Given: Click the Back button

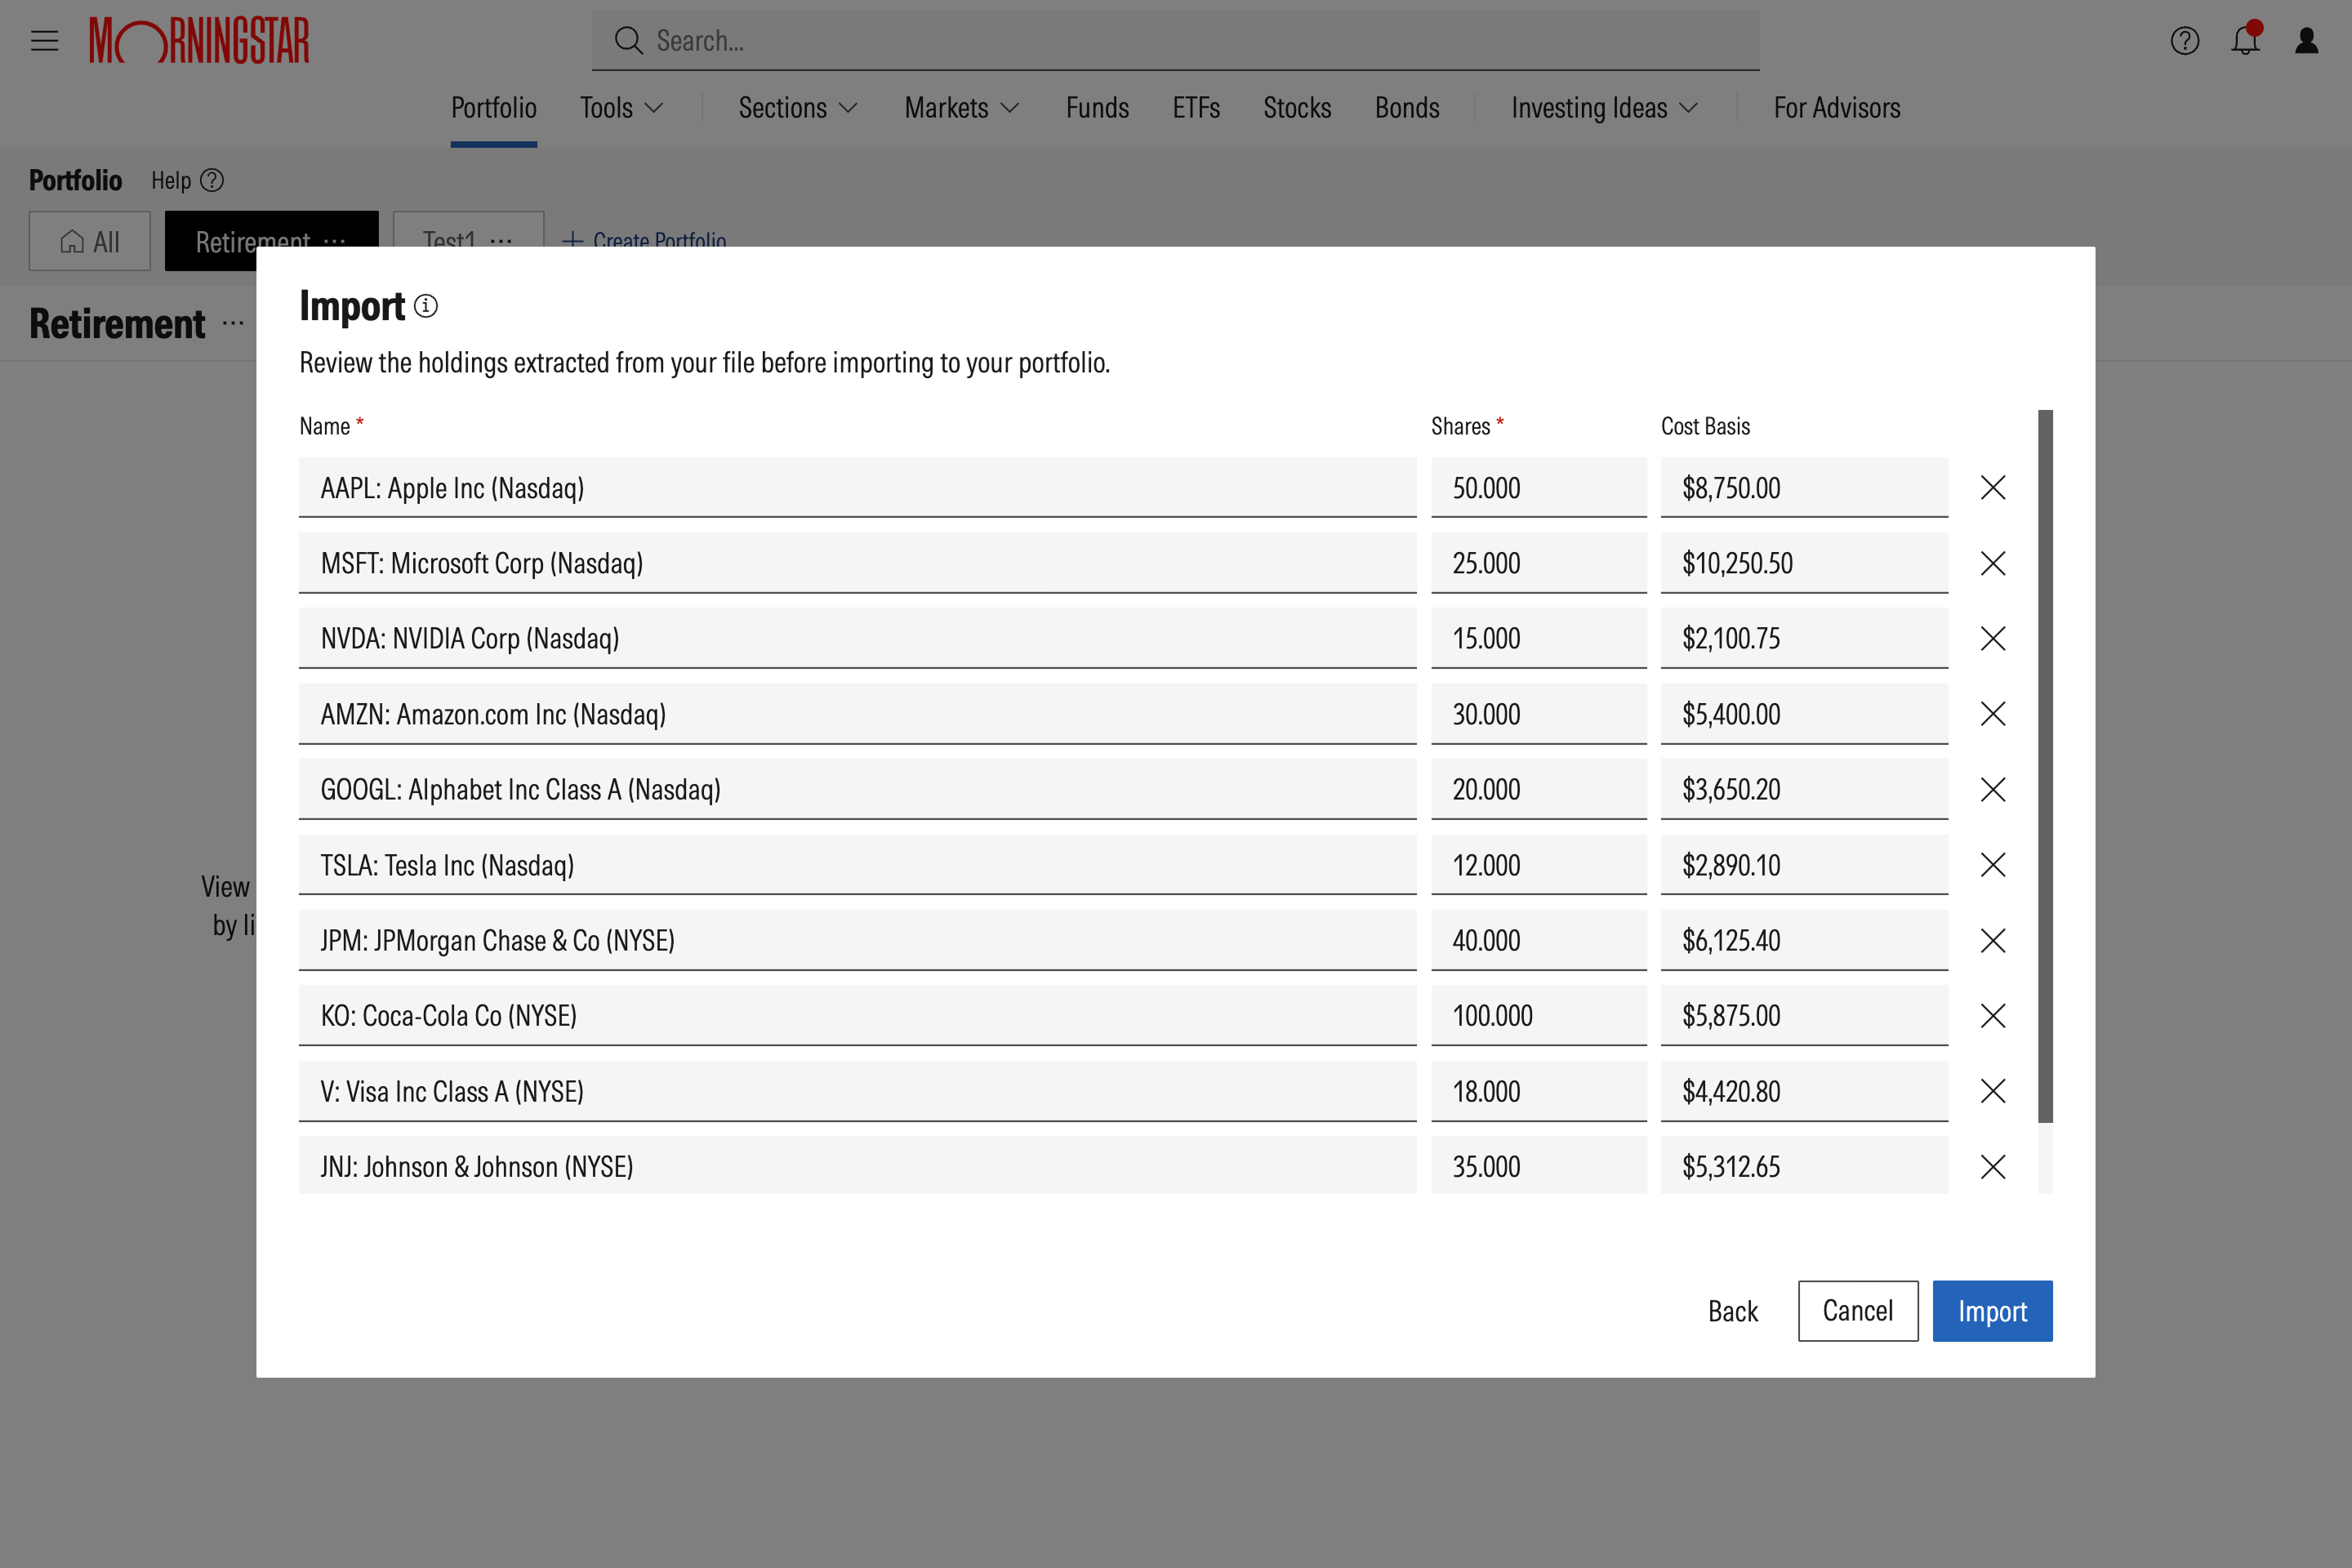Looking at the screenshot, I should [1733, 1311].
